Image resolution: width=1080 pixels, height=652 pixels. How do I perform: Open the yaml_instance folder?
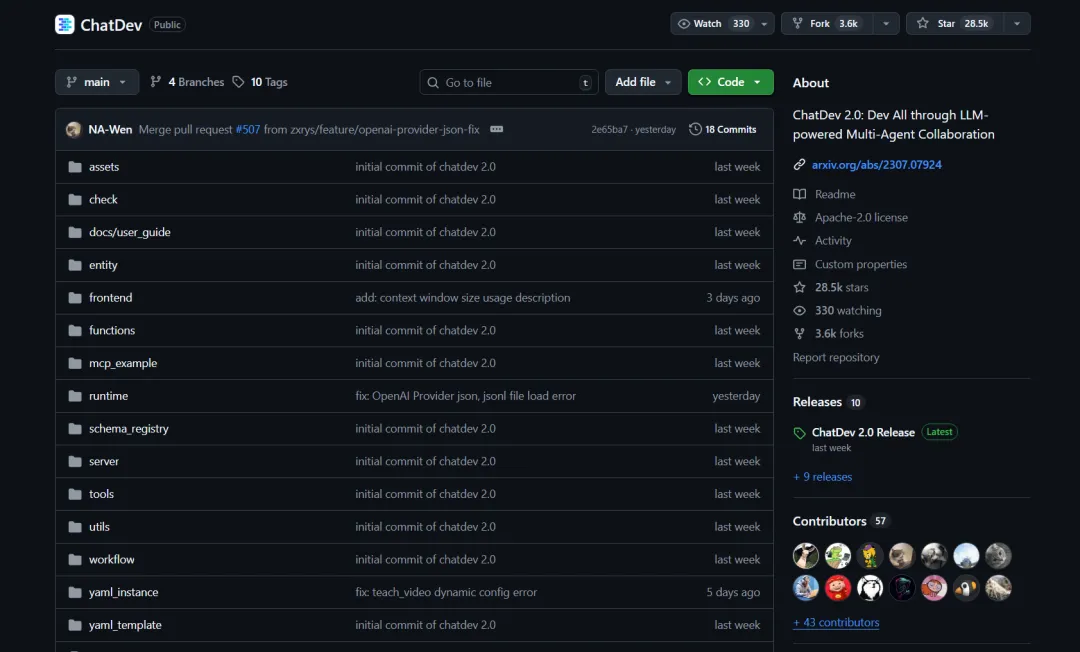pos(123,592)
